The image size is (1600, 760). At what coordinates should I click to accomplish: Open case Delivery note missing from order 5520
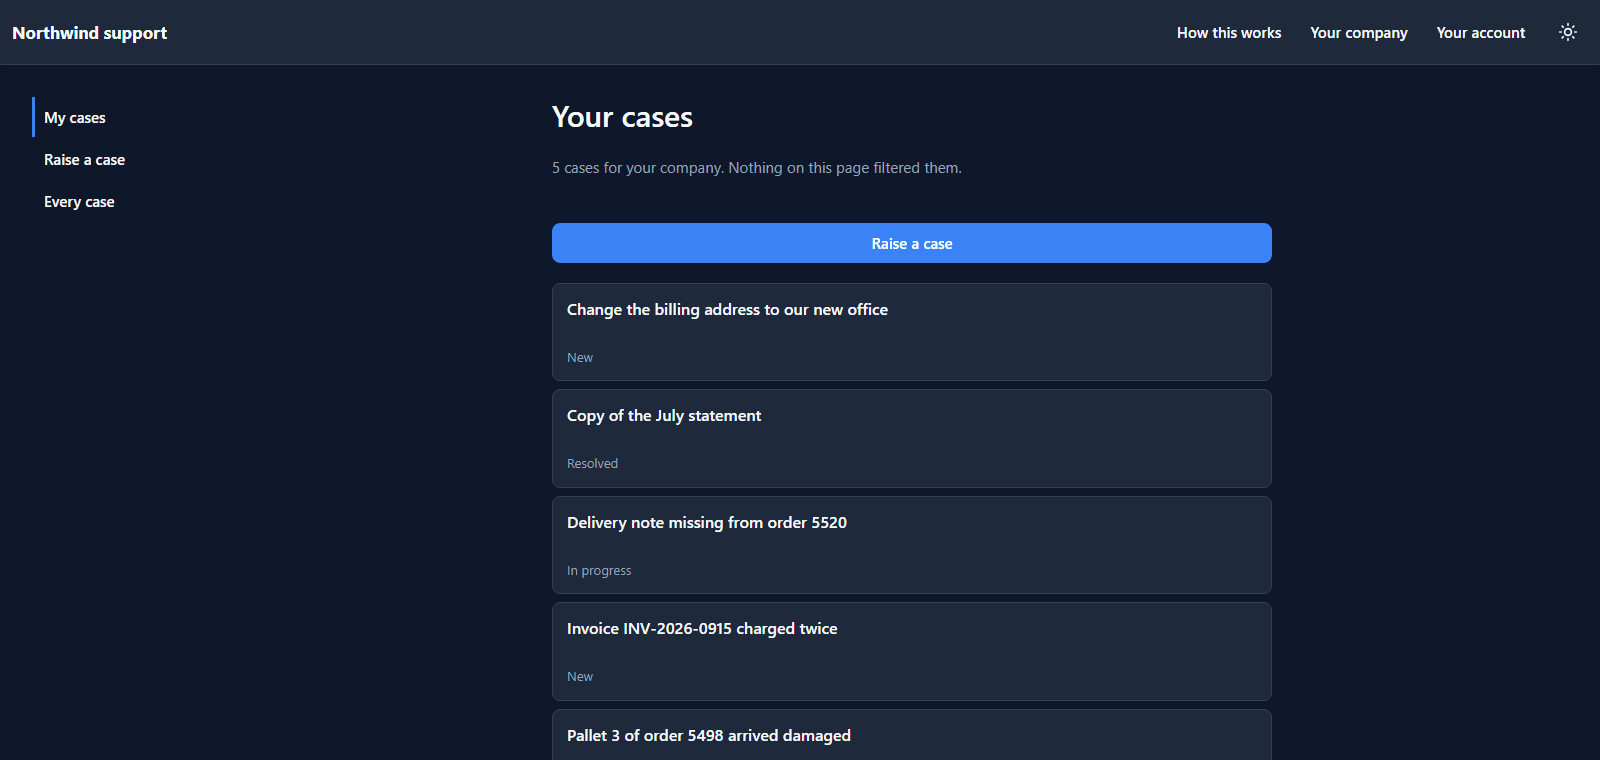pyautogui.click(x=912, y=545)
